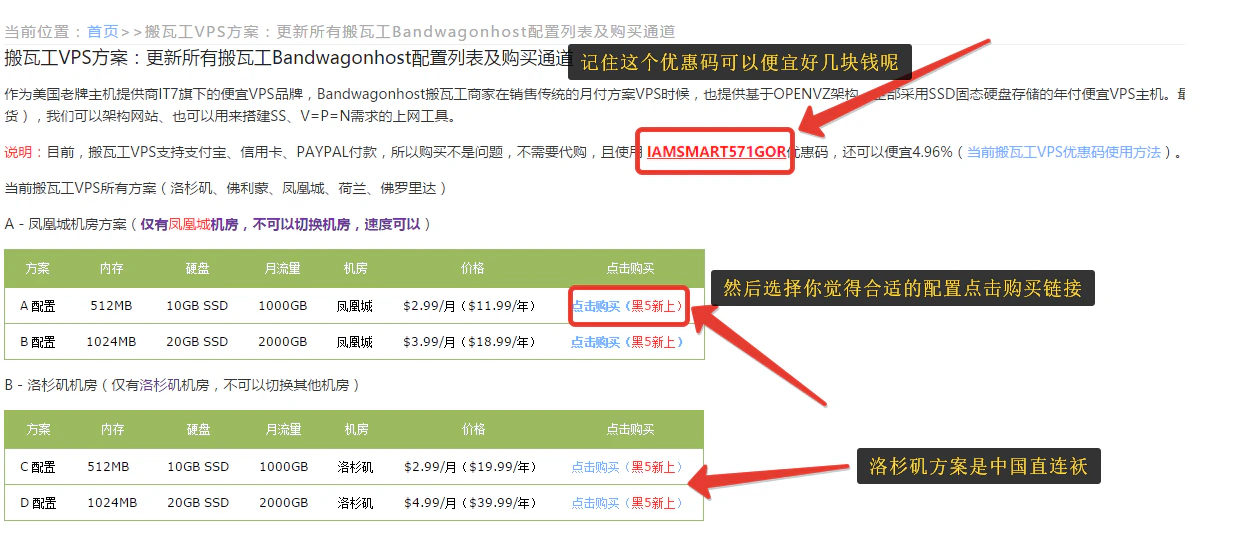
Task: Click the 内存 header in the 凤凰城 table
Action: pos(112,269)
